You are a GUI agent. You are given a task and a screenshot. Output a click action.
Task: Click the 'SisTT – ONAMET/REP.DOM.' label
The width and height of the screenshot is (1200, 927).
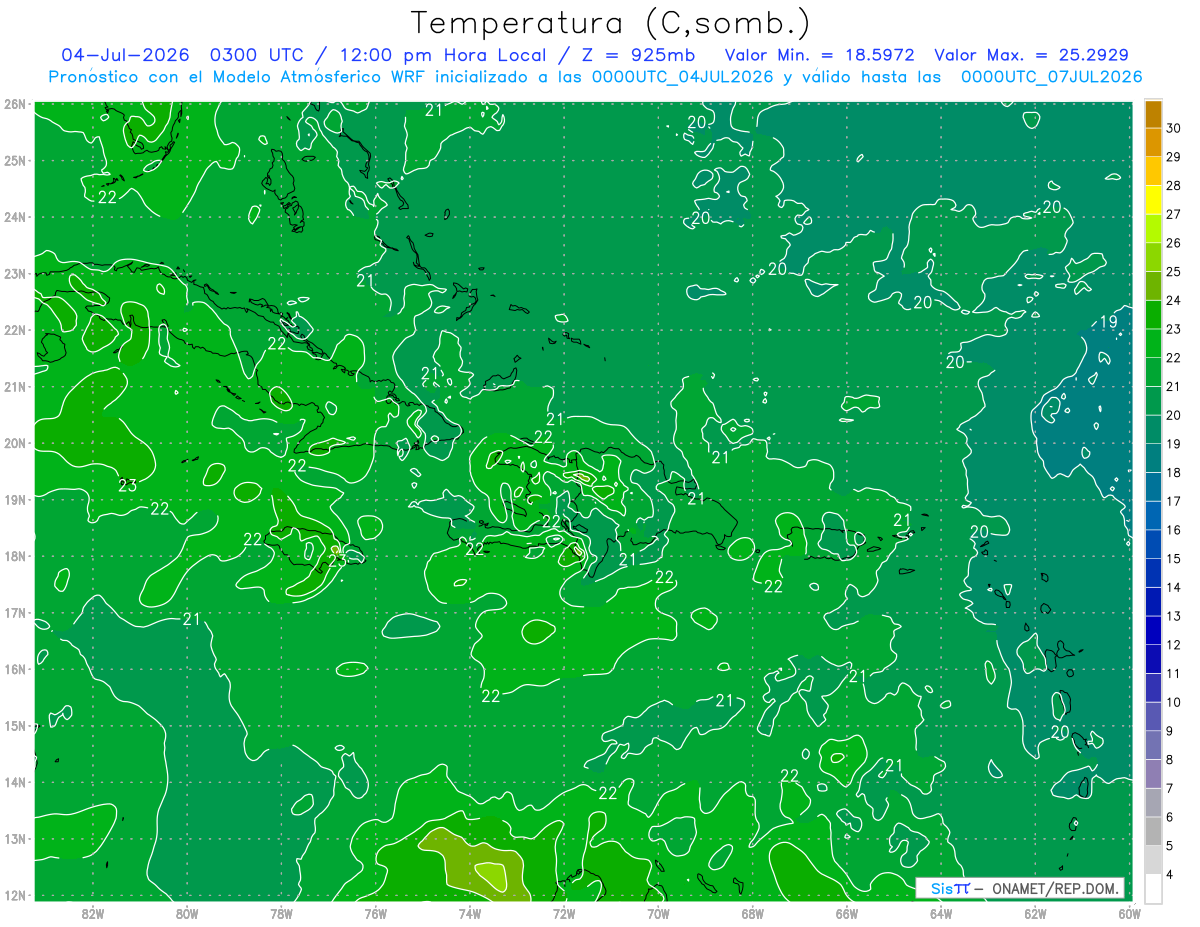[1019, 888]
